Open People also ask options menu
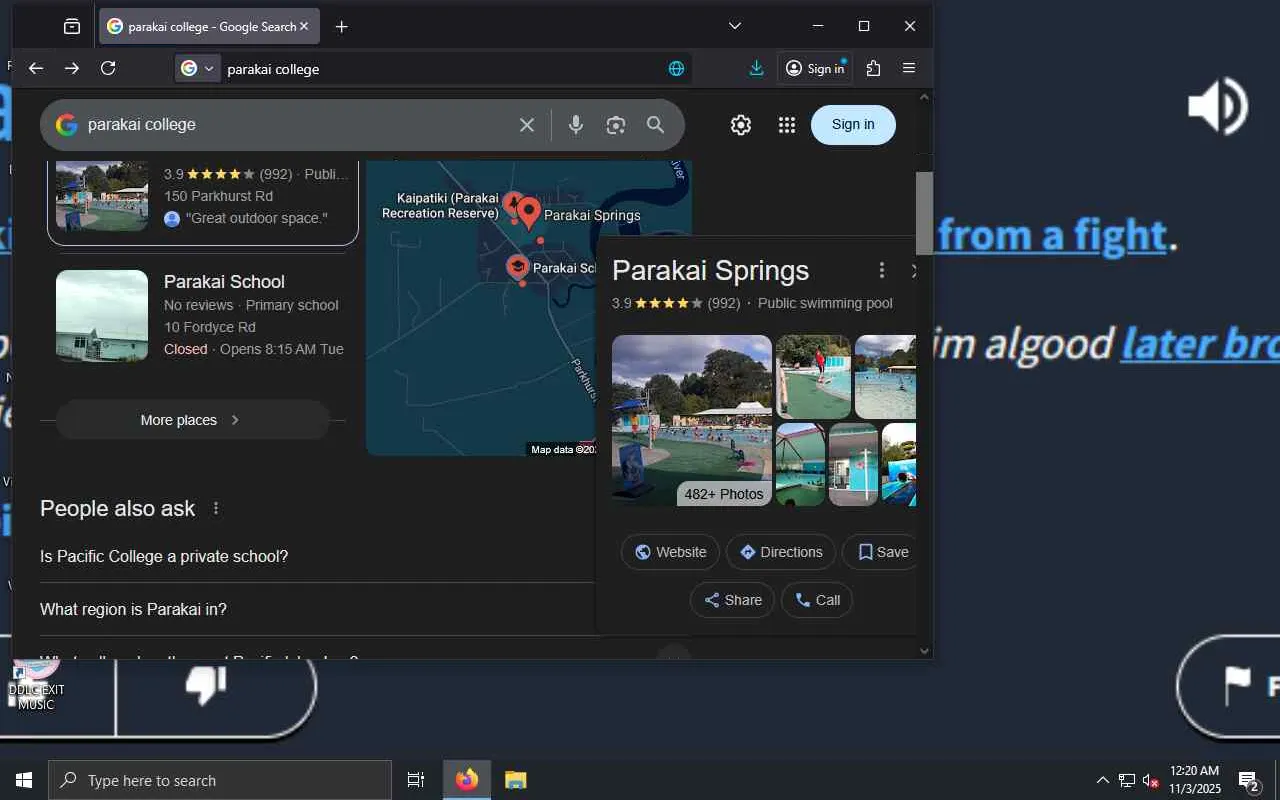The image size is (1280, 800). pos(216,508)
